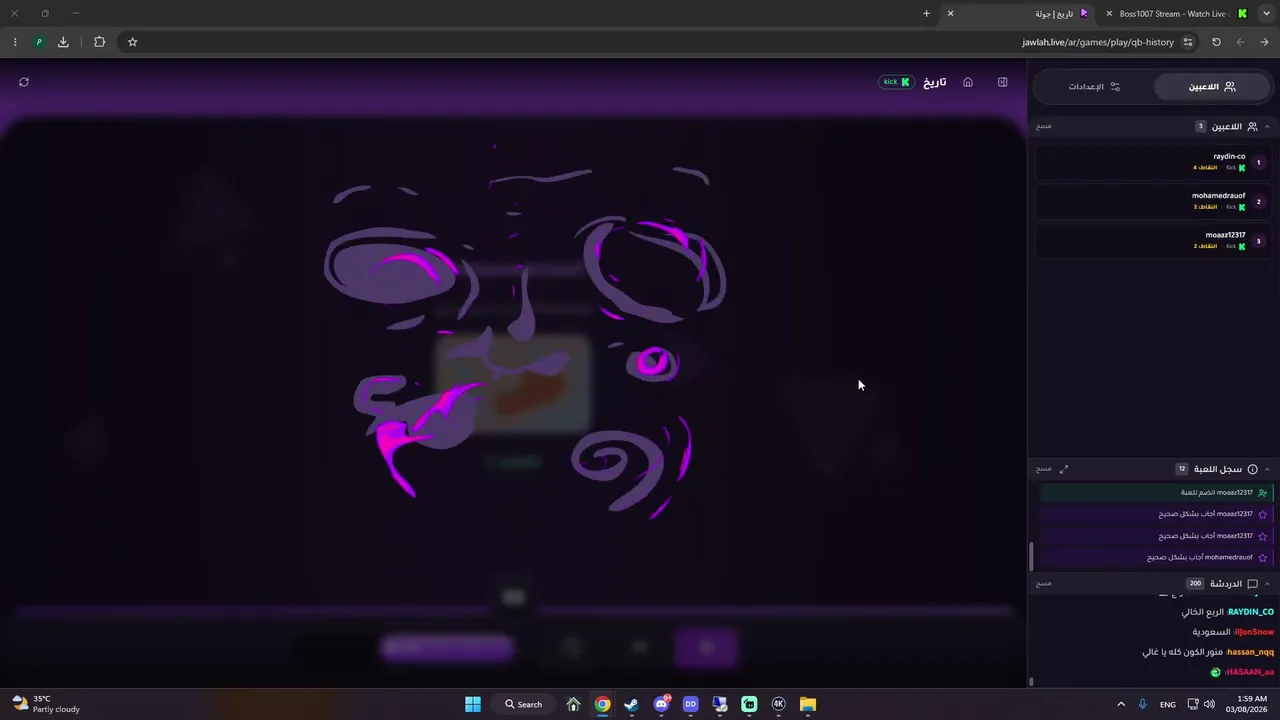Clear the game log with مسح
Viewport: 1280px width, 720px height.
tap(1043, 469)
